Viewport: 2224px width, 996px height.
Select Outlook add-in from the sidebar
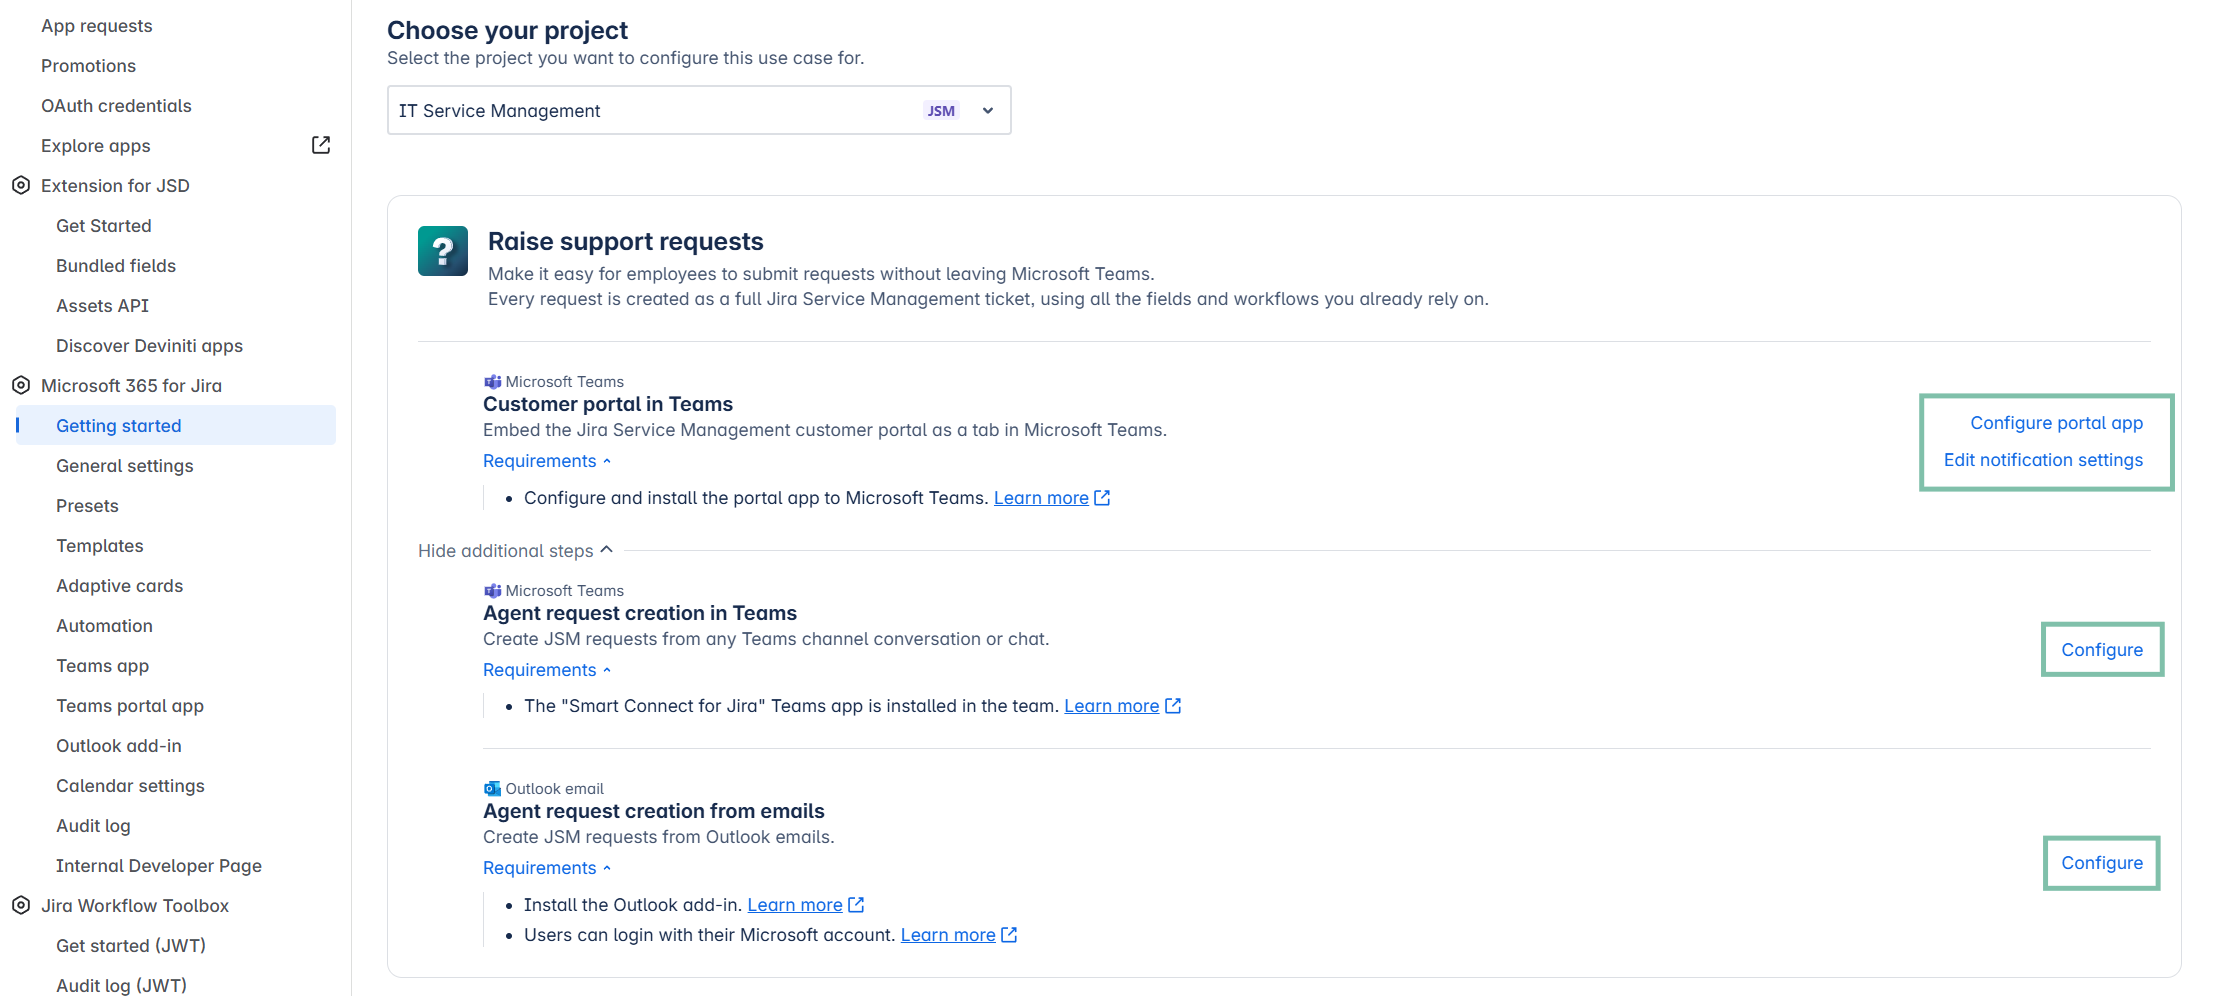119,746
